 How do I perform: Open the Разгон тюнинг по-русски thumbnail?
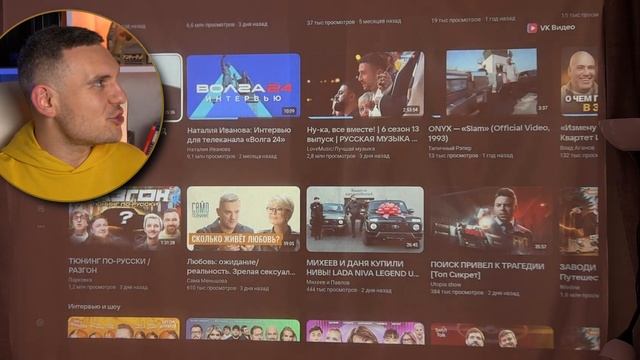(124, 218)
